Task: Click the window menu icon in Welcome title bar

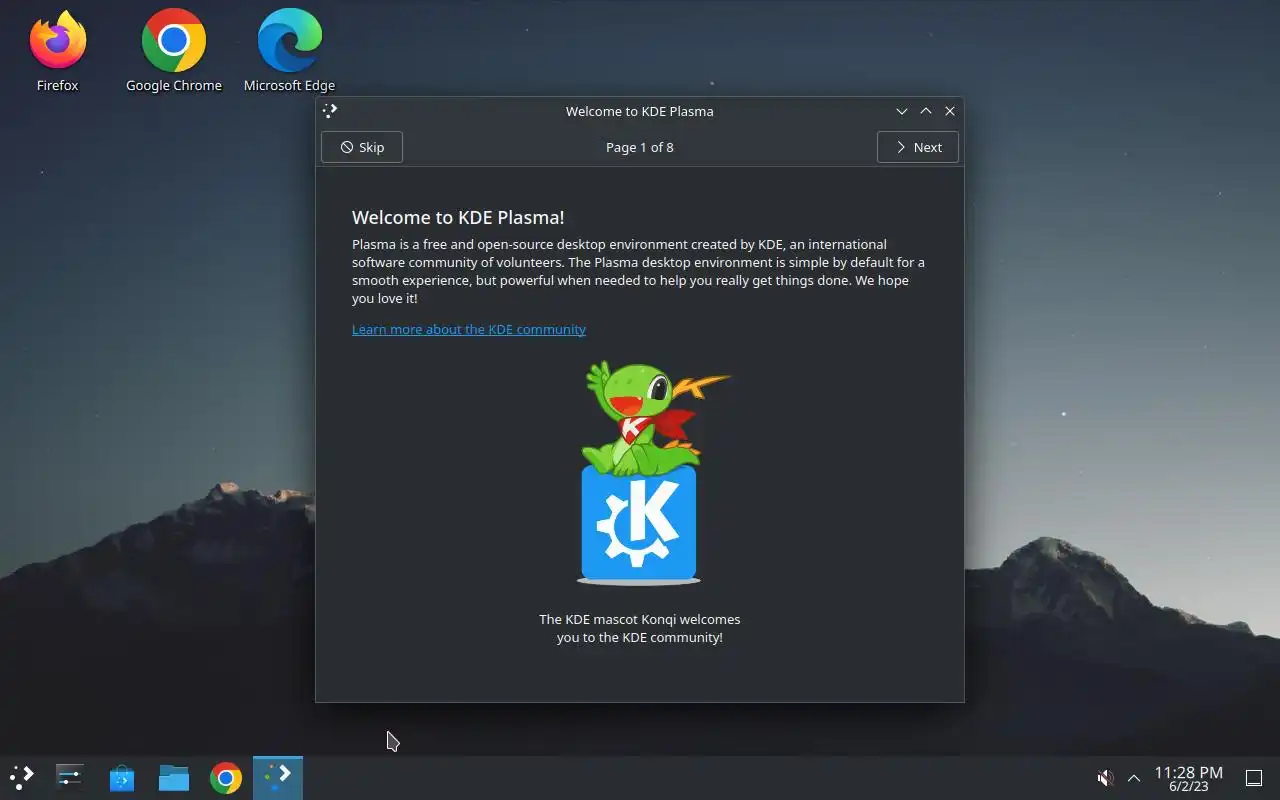Action: pos(330,111)
